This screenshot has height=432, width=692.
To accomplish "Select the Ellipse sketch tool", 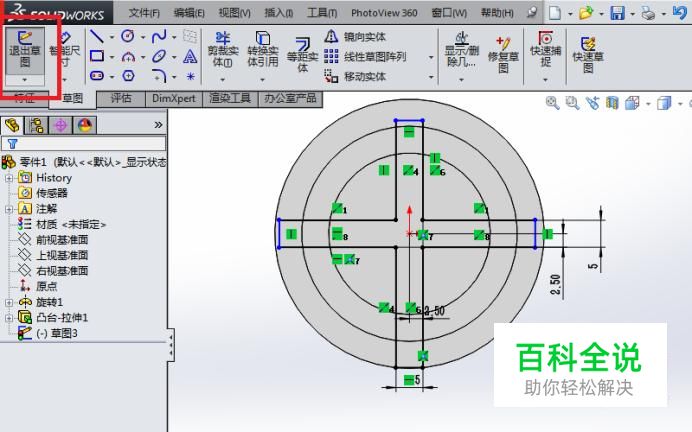I will (x=159, y=56).
